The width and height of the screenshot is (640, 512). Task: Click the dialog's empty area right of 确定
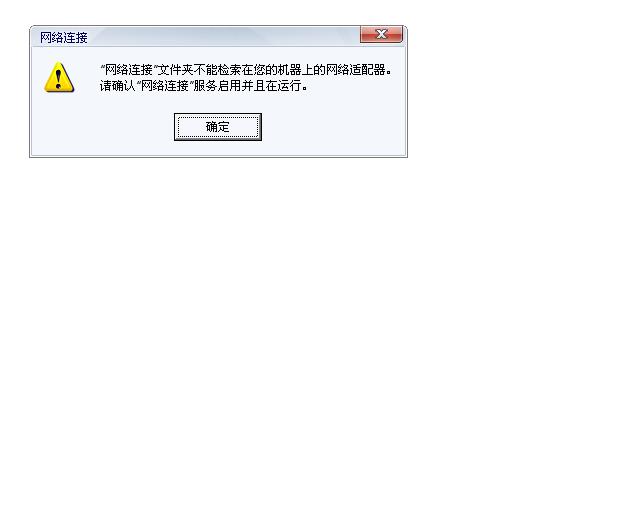(333, 127)
